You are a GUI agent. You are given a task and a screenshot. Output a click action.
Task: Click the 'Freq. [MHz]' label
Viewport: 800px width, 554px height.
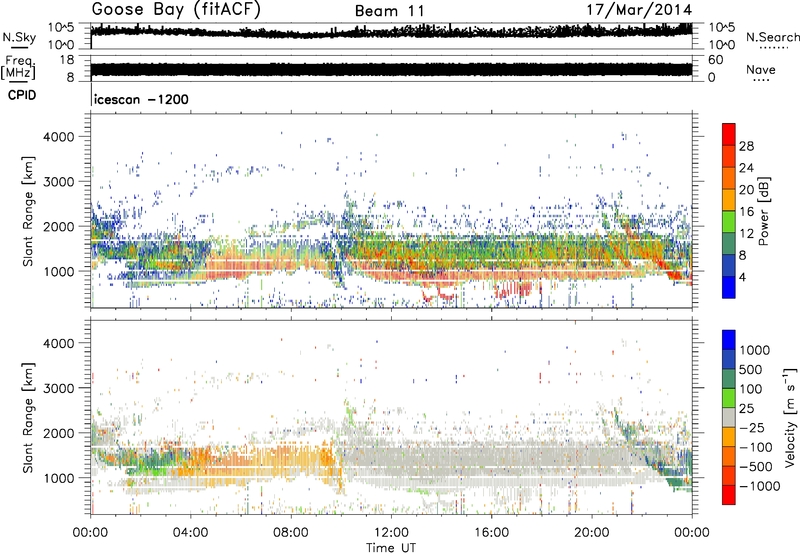tap(18, 68)
